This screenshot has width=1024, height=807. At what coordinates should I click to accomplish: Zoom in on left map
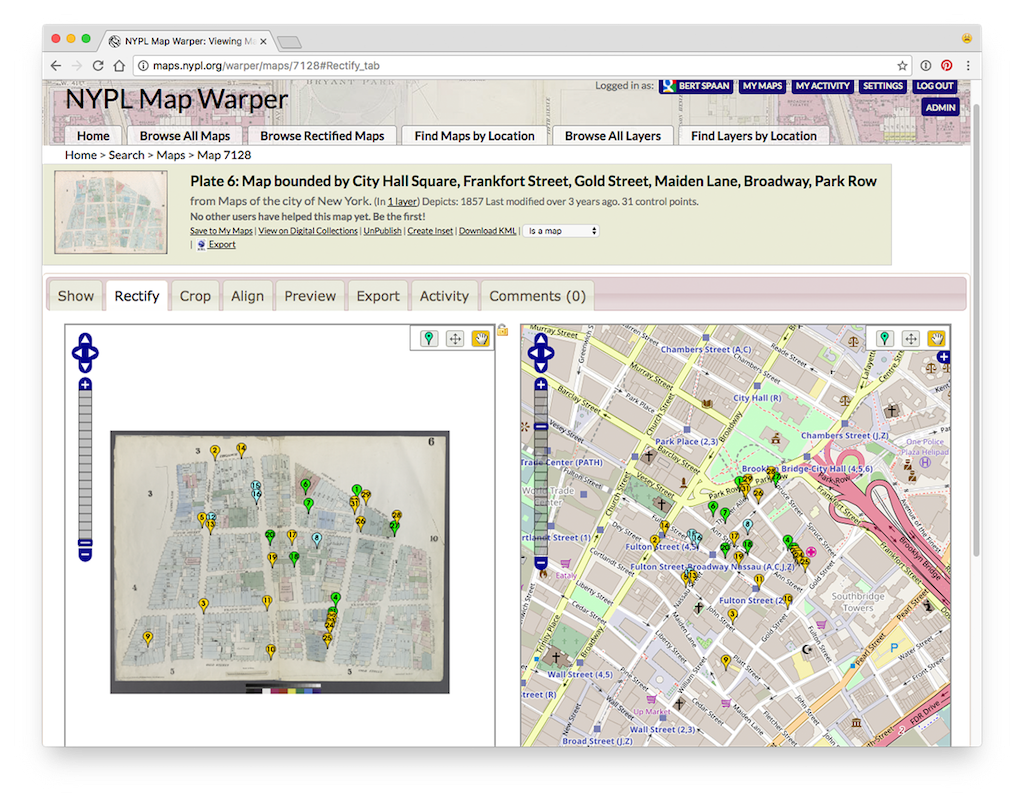coord(86,385)
